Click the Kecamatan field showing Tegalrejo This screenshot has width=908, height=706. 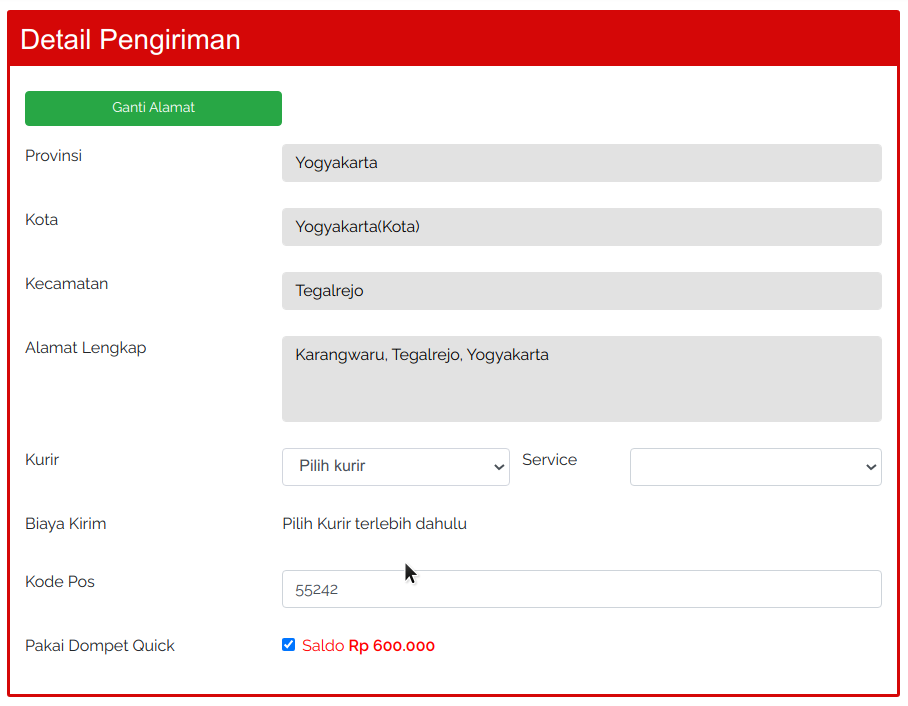click(580, 291)
